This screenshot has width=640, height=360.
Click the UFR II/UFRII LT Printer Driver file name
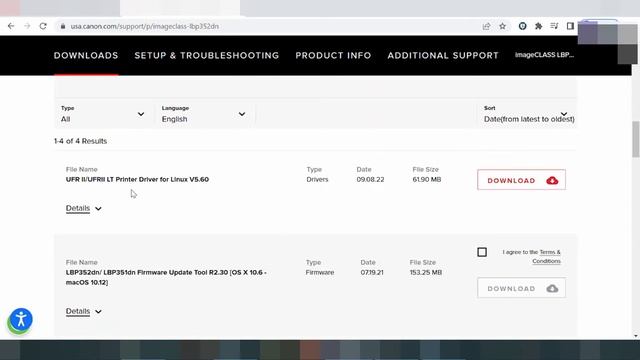(x=137, y=179)
